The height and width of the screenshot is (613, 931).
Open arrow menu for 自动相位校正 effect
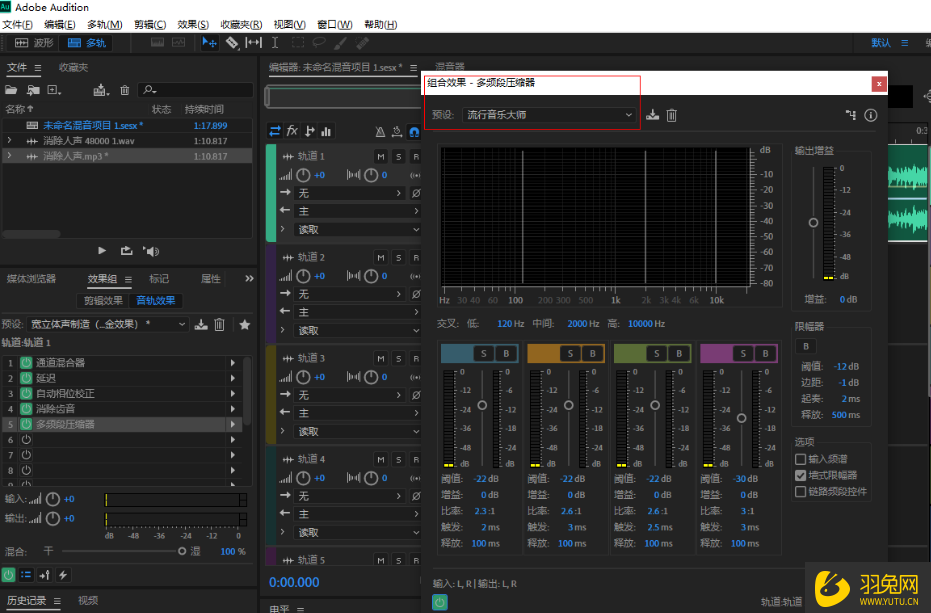tap(233, 393)
